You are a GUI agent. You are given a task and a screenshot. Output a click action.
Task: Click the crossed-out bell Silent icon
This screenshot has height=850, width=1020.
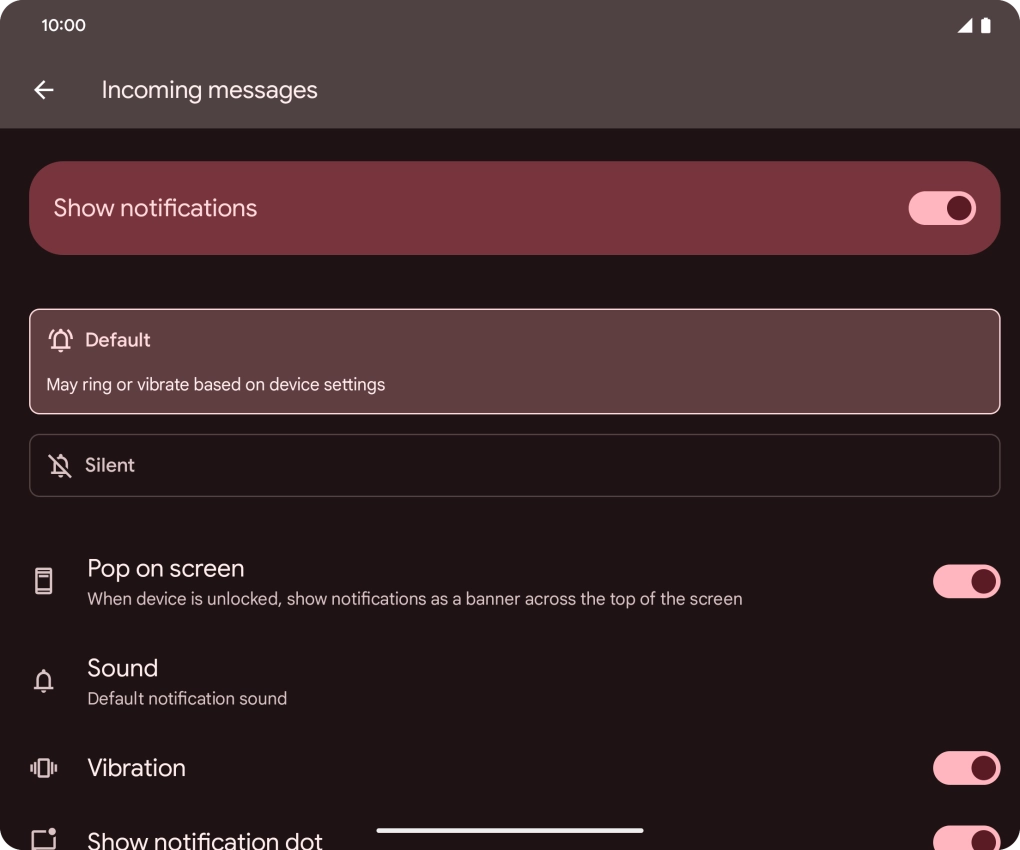[60, 465]
